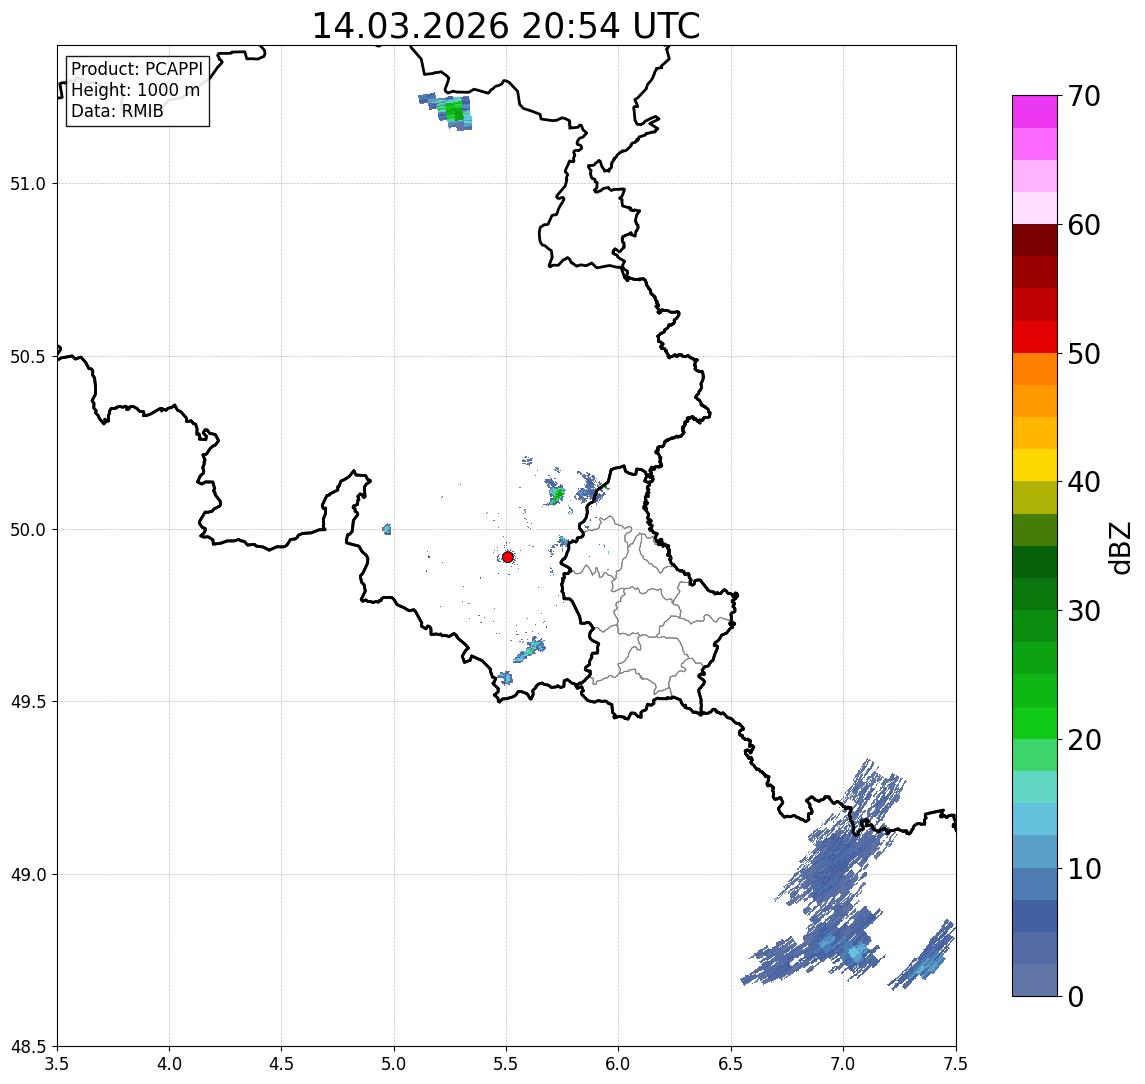Click longitude axis label 5.5
The height and width of the screenshot is (1084, 1145).
point(507,1064)
